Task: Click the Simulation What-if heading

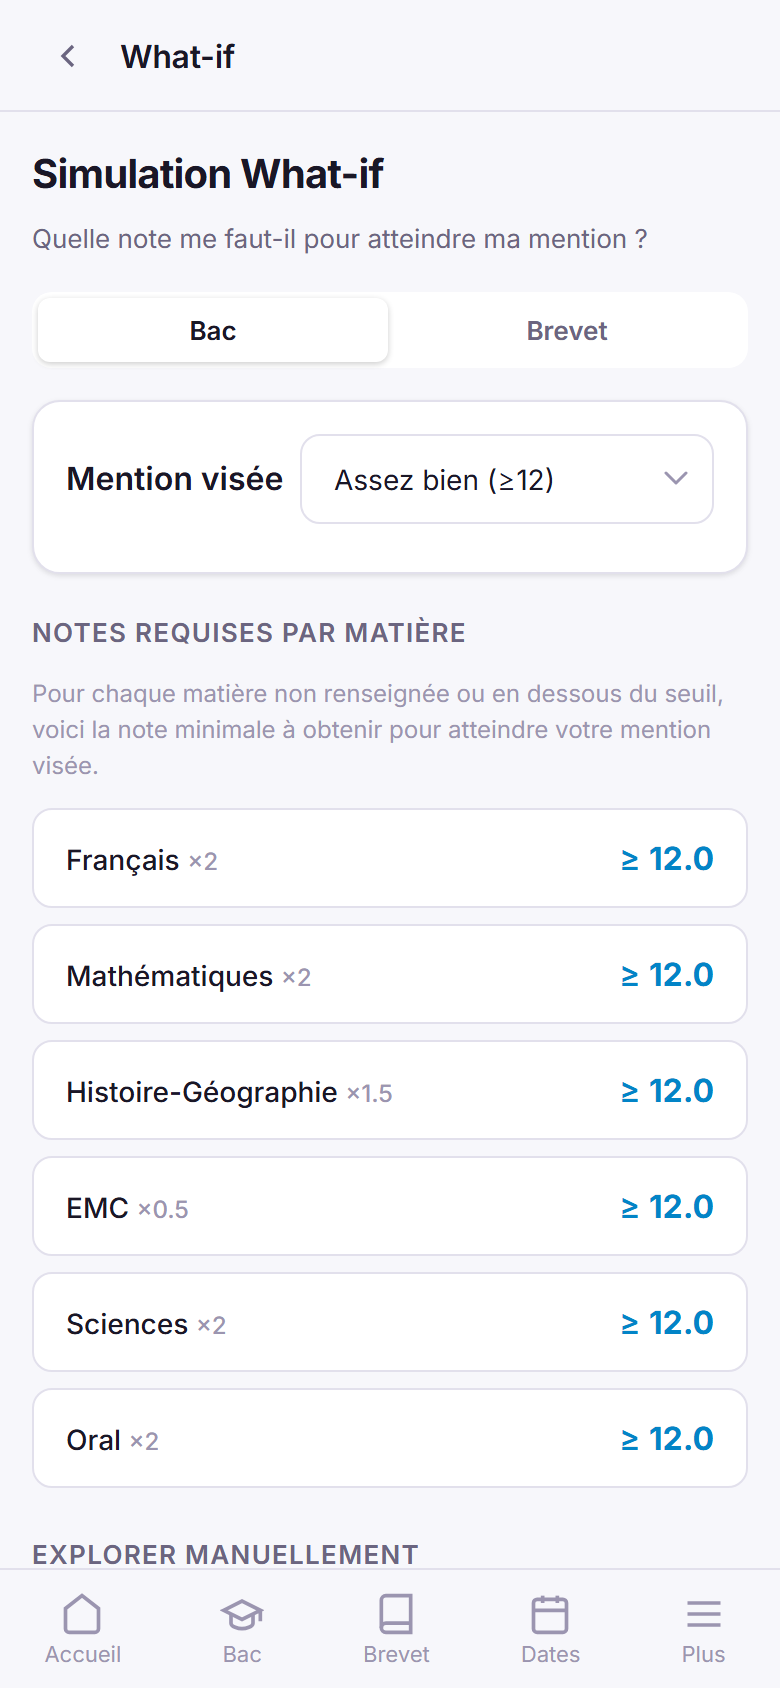Action: tap(208, 174)
